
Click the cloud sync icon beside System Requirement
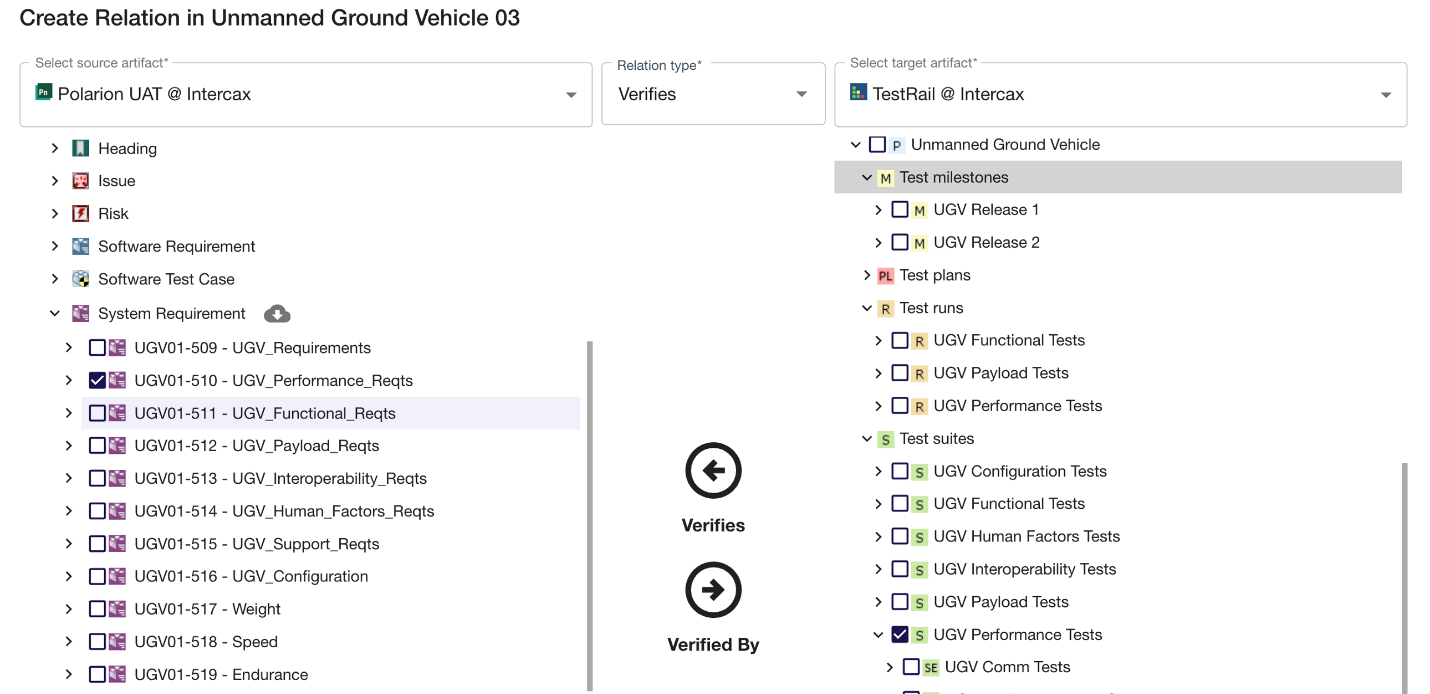pyautogui.click(x=277, y=313)
